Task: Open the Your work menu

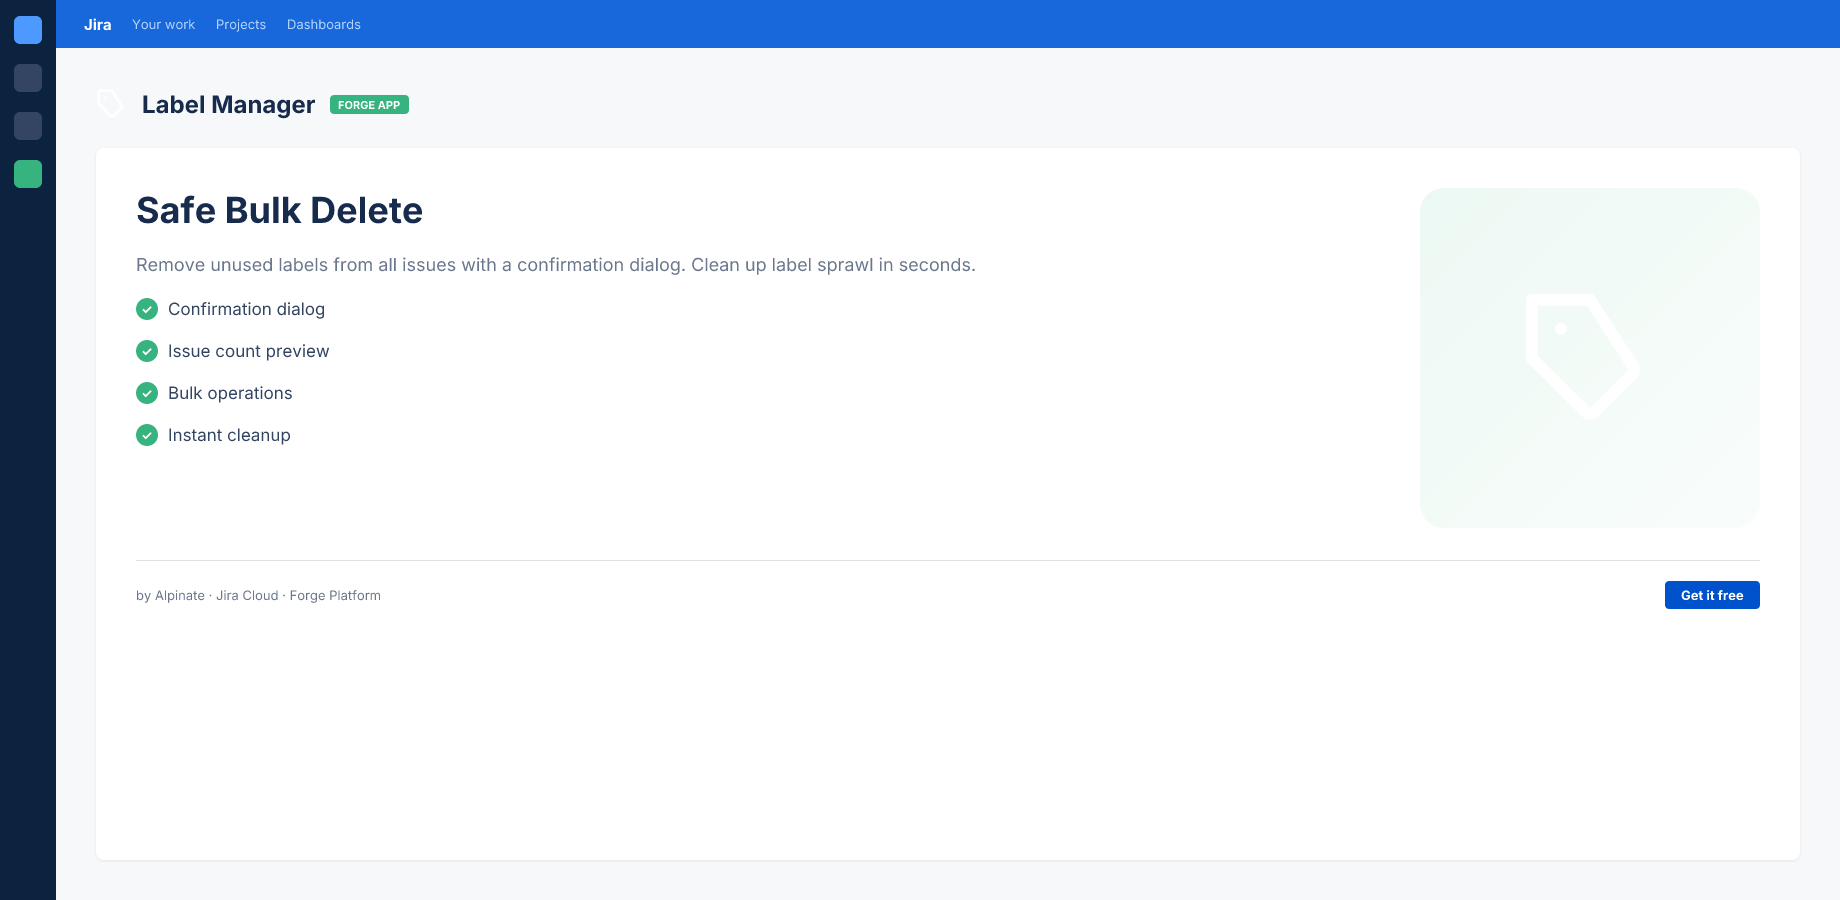Action: [164, 24]
